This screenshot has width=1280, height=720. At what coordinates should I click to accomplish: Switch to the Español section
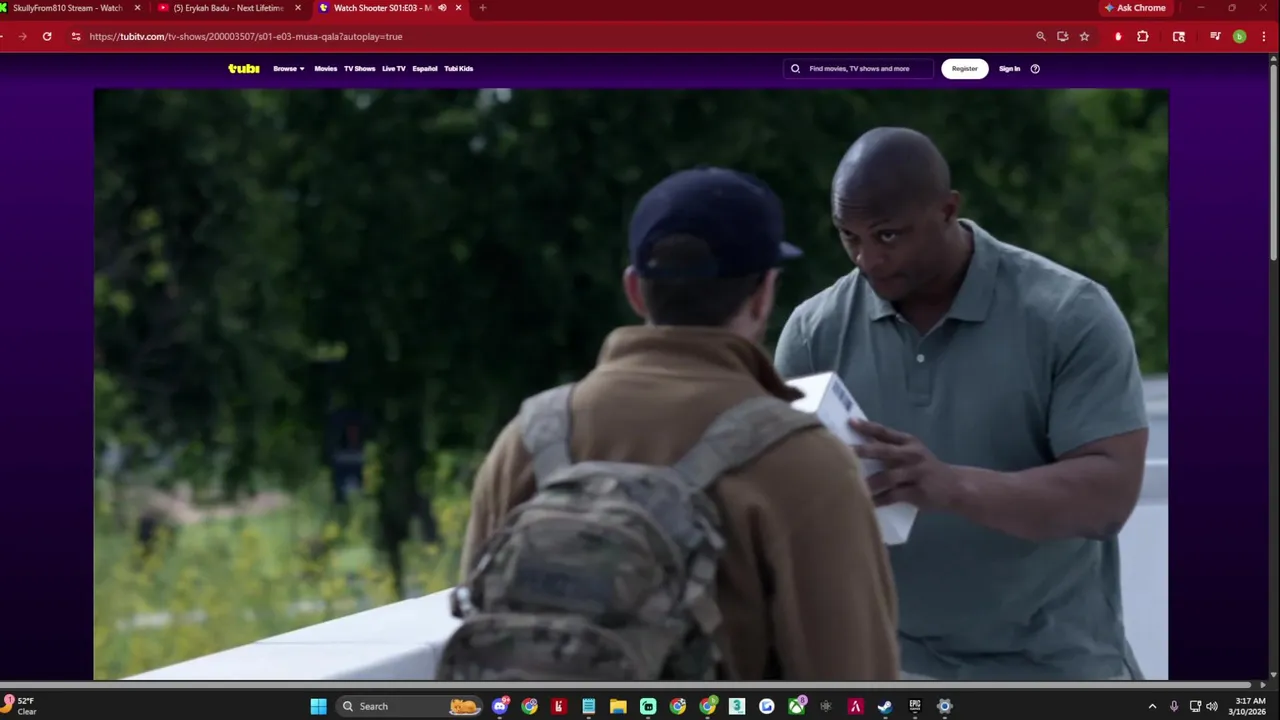coord(425,69)
